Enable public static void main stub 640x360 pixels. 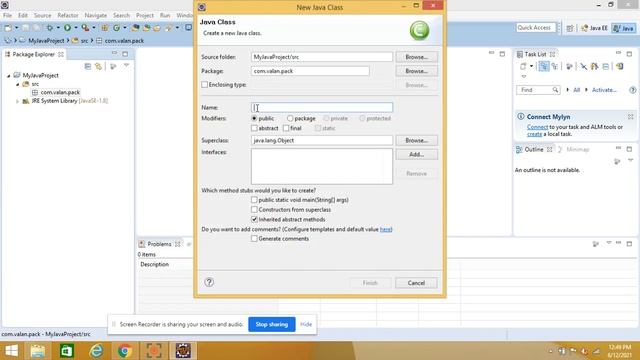pyautogui.click(x=254, y=200)
